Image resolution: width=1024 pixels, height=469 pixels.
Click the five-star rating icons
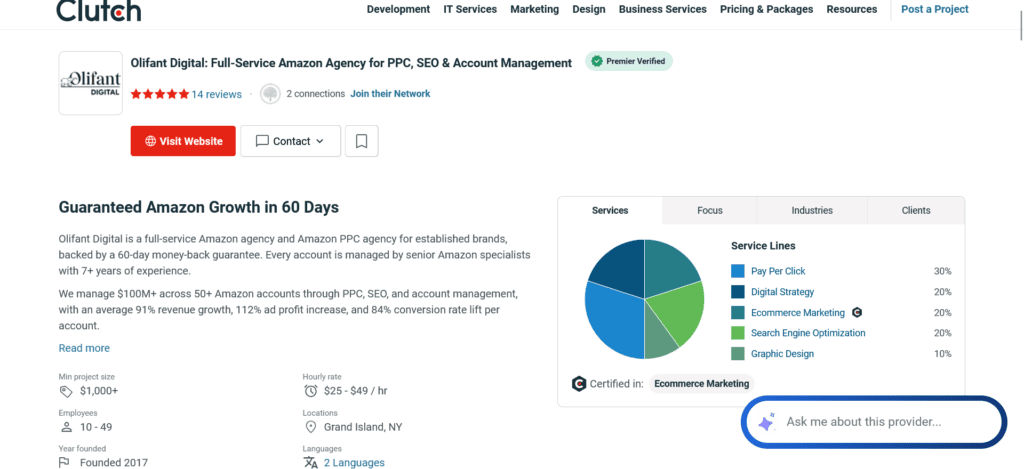pyautogui.click(x=160, y=94)
